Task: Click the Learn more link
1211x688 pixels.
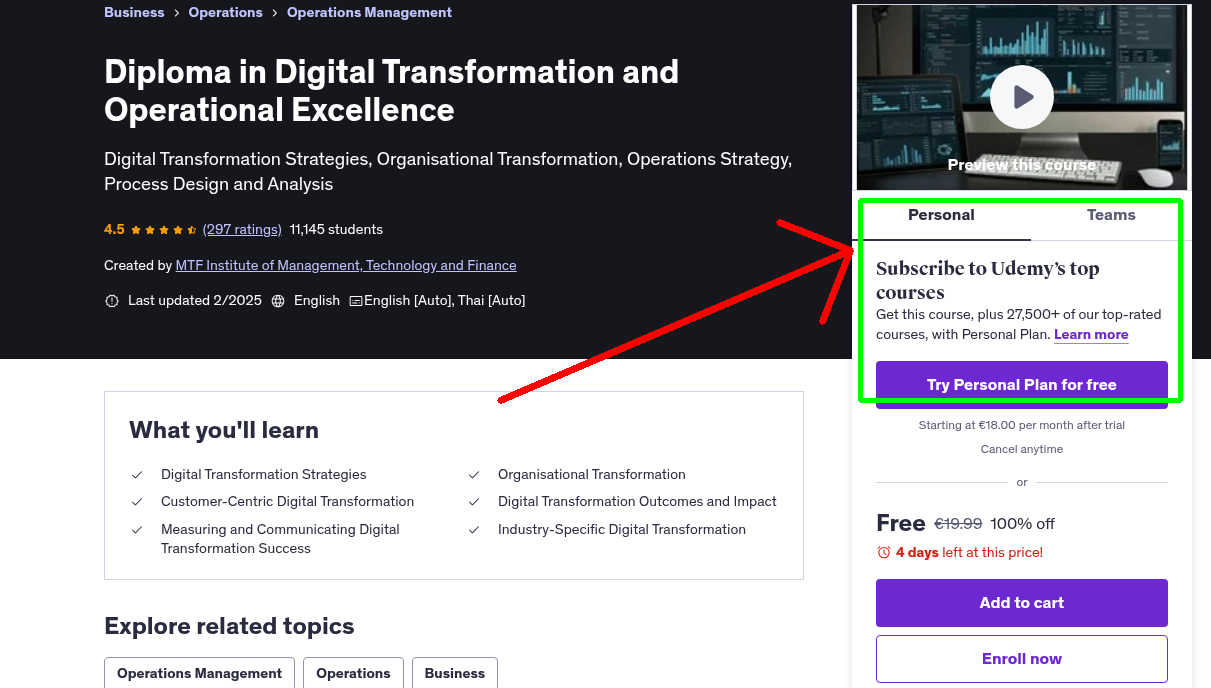Action: pos(1091,334)
